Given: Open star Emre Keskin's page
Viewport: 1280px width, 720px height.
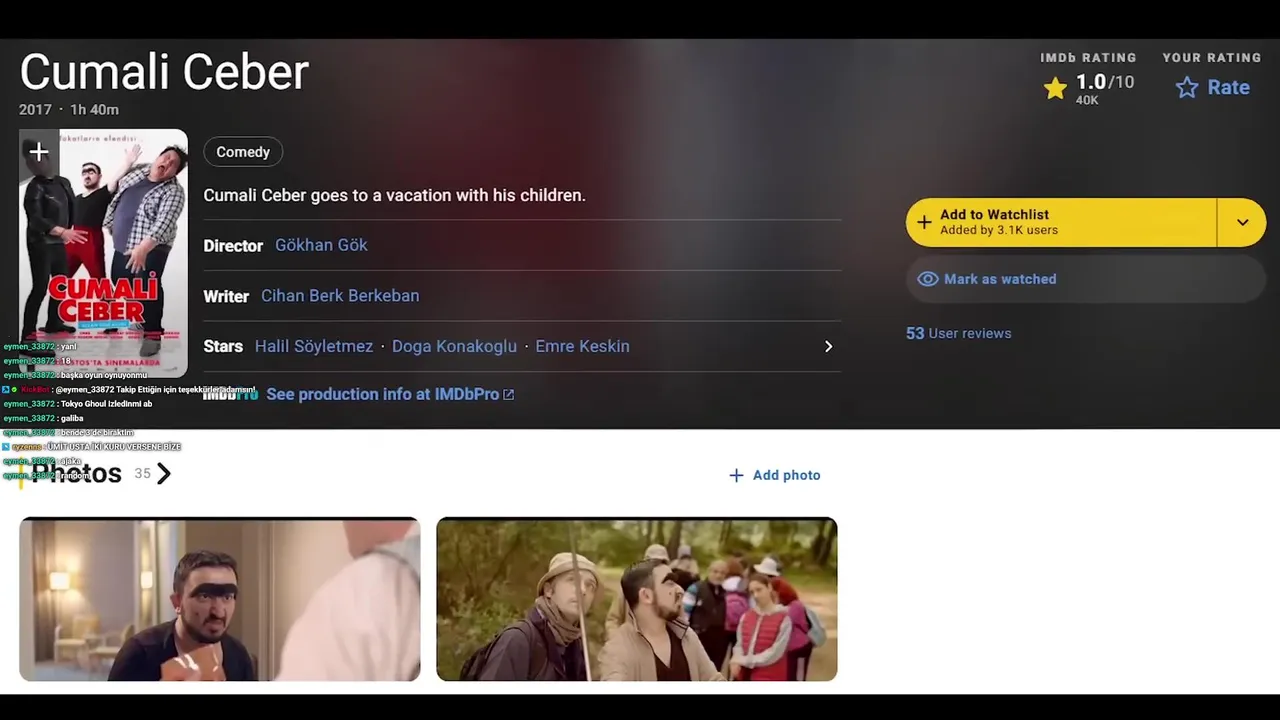Looking at the screenshot, I should pos(582,346).
